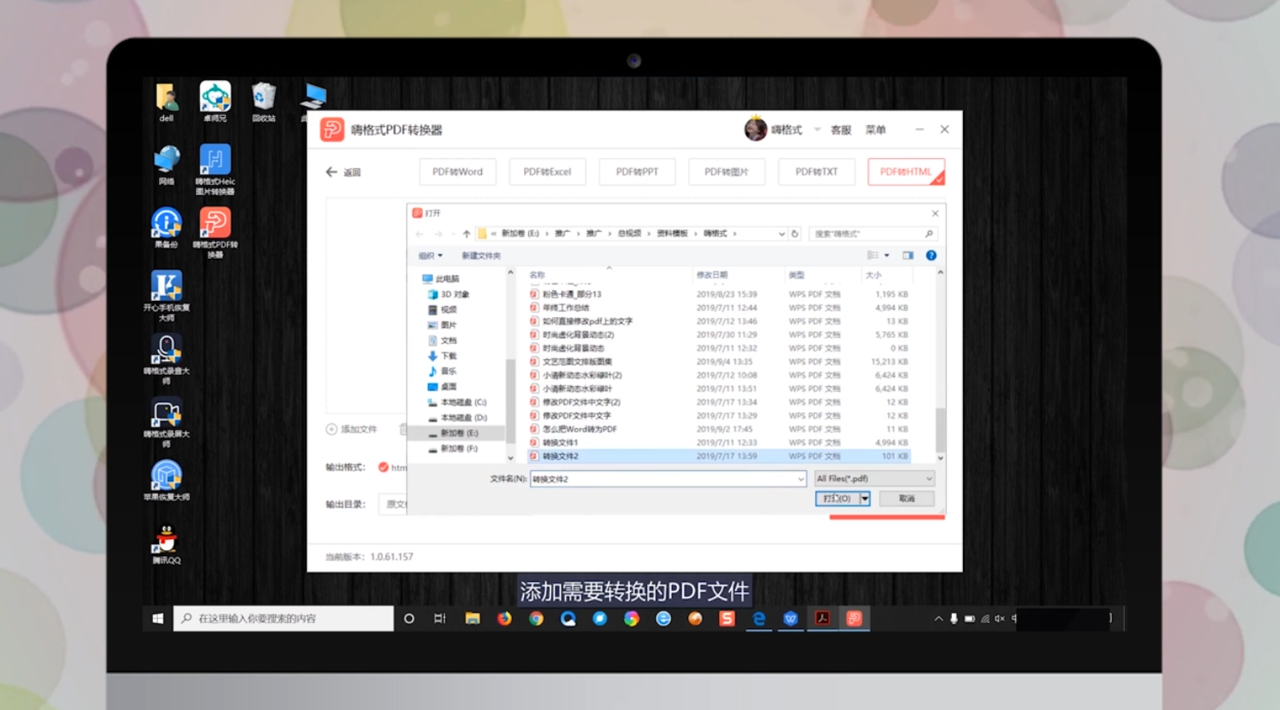Select the file 粉色卡通_部分13
The height and width of the screenshot is (710, 1280).
(565, 294)
